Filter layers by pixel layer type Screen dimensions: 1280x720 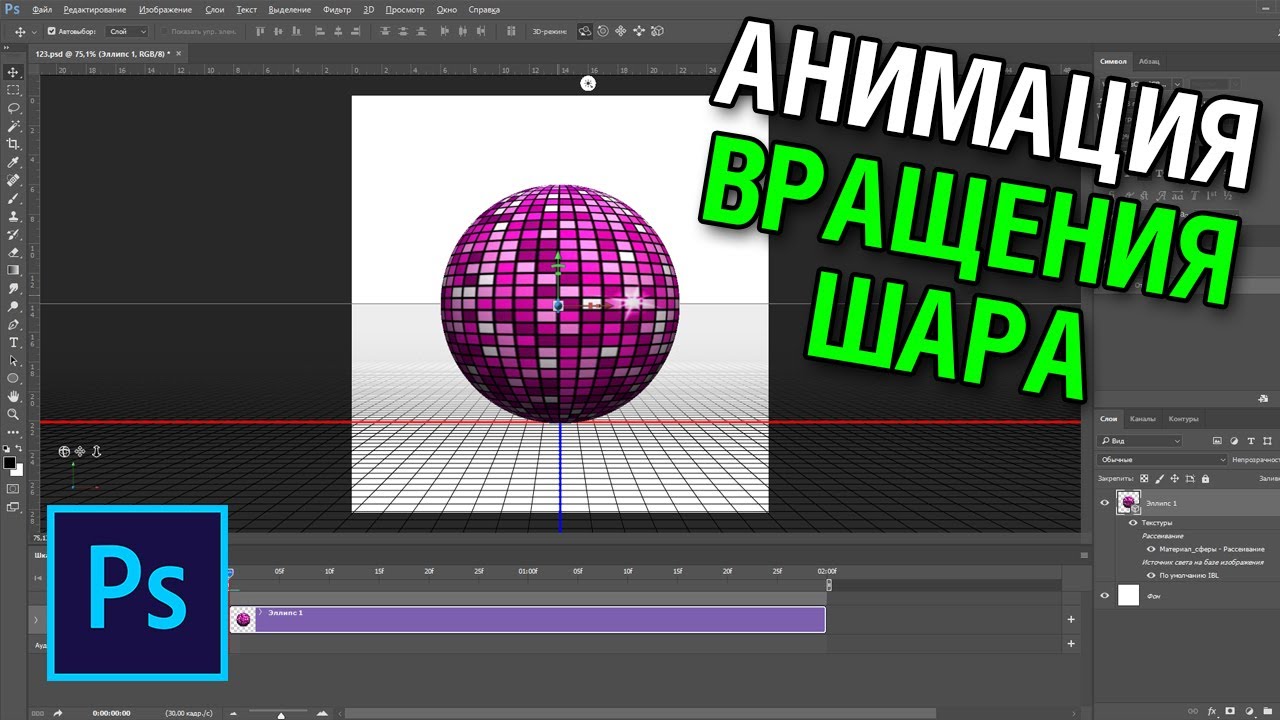point(1217,440)
